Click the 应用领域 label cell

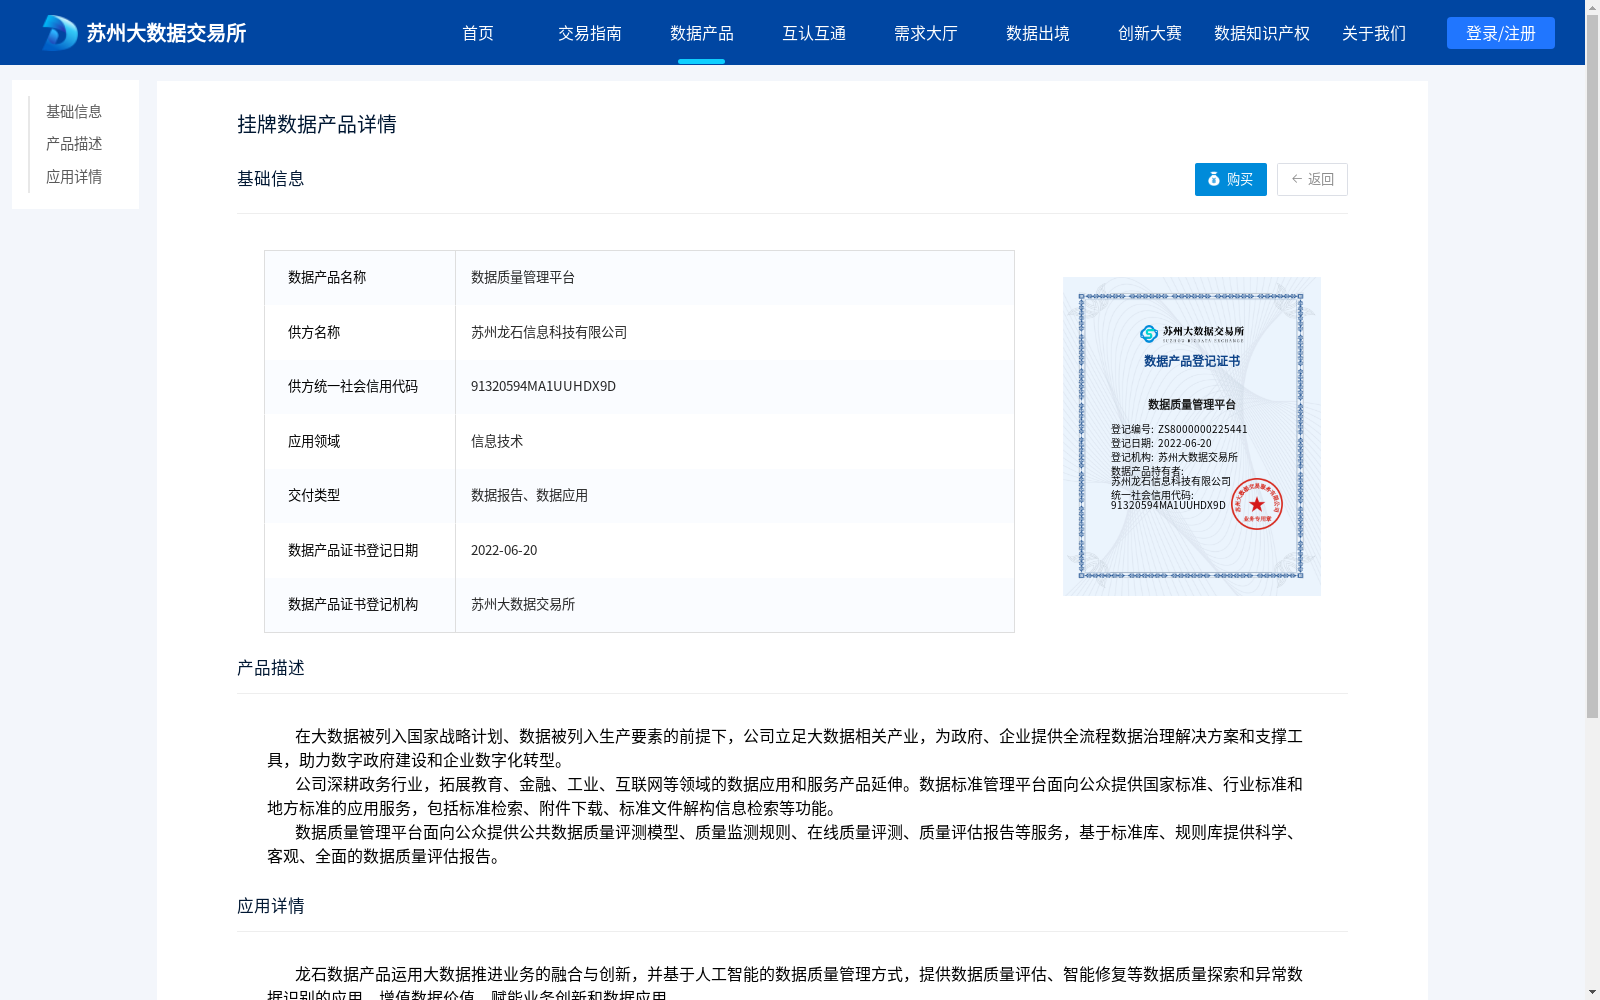[360, 441]
